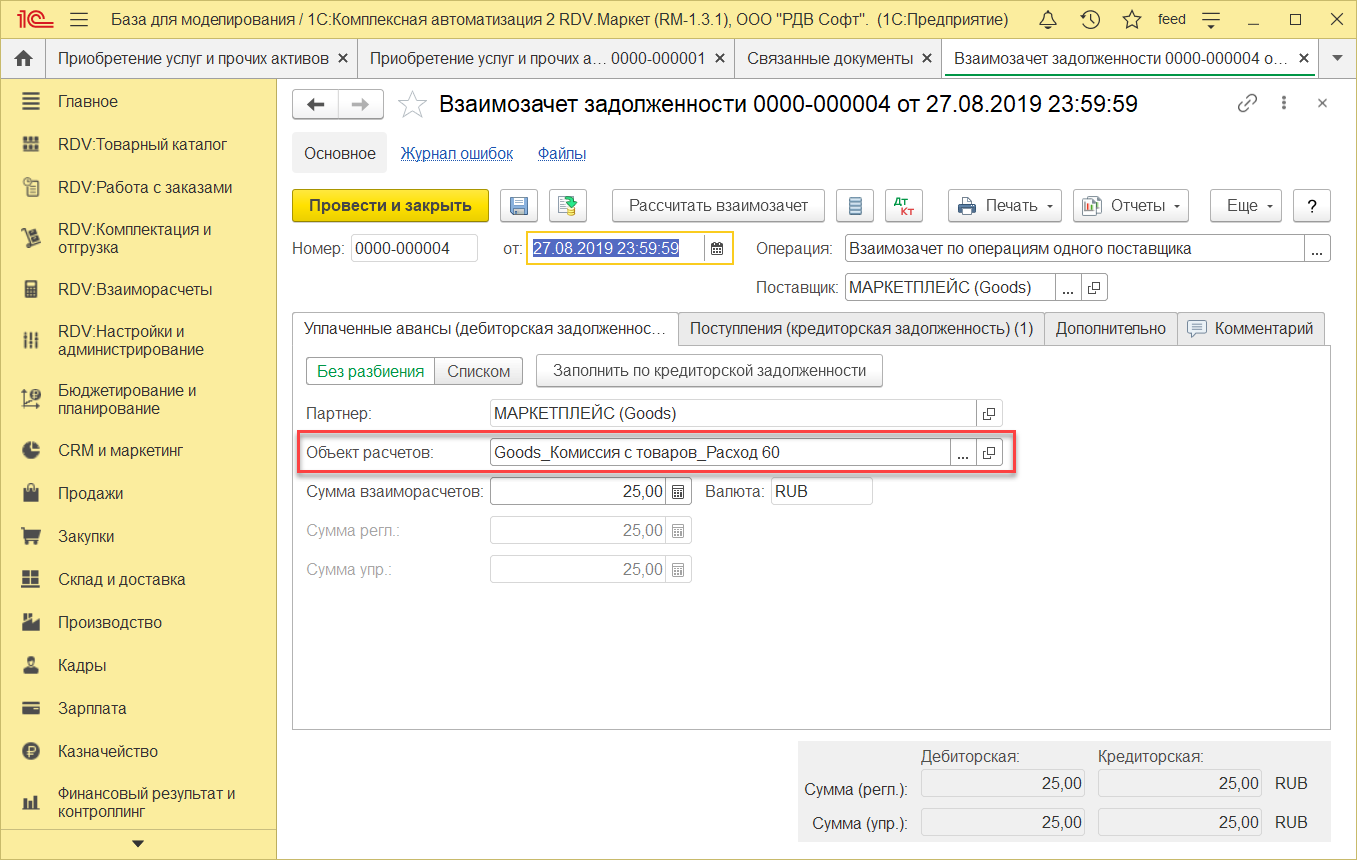Click the document structure list icon
Screen dimensions: 1357x860
[x=854, y=206]
